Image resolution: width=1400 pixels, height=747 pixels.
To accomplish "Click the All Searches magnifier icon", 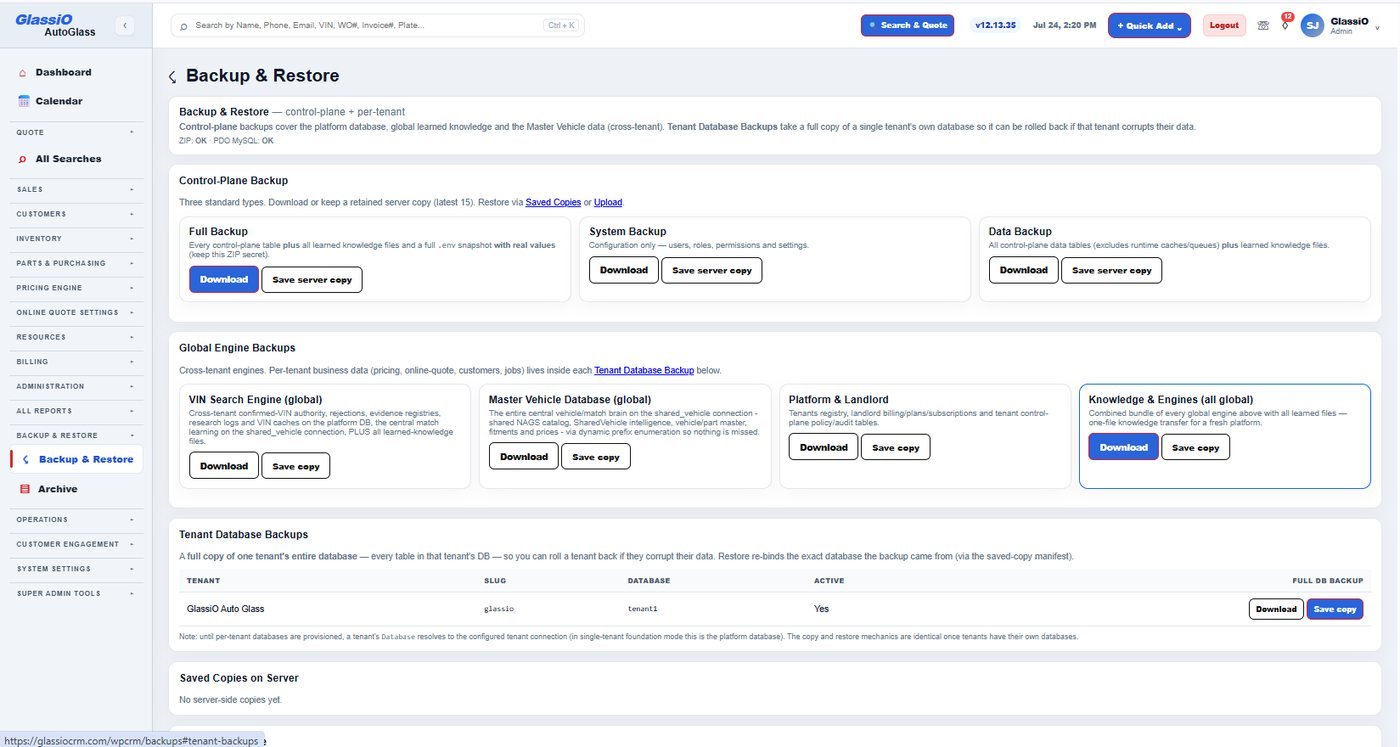I will [x=23, y=159].
